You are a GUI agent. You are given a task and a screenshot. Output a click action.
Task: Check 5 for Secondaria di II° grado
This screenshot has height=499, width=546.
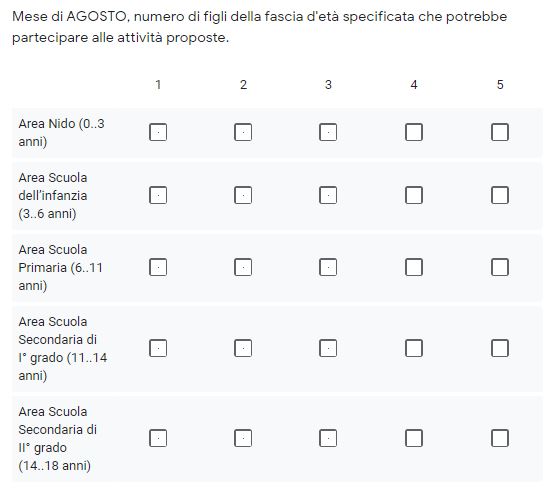pos(500,438)
